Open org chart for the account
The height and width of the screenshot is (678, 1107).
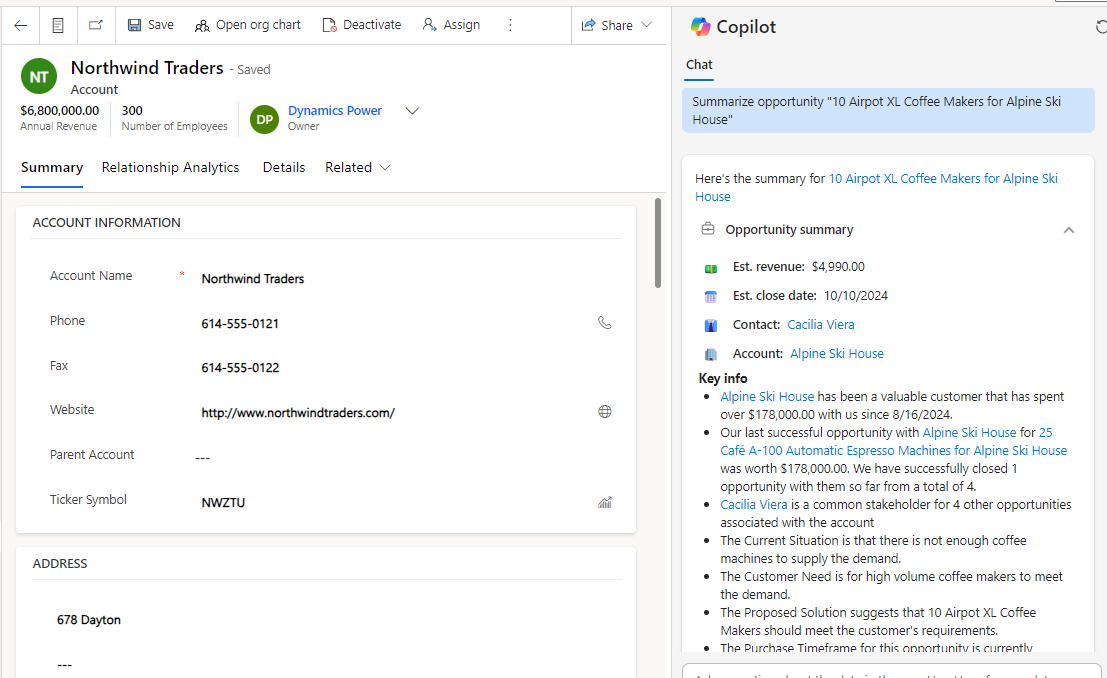(x=247, y=25)
